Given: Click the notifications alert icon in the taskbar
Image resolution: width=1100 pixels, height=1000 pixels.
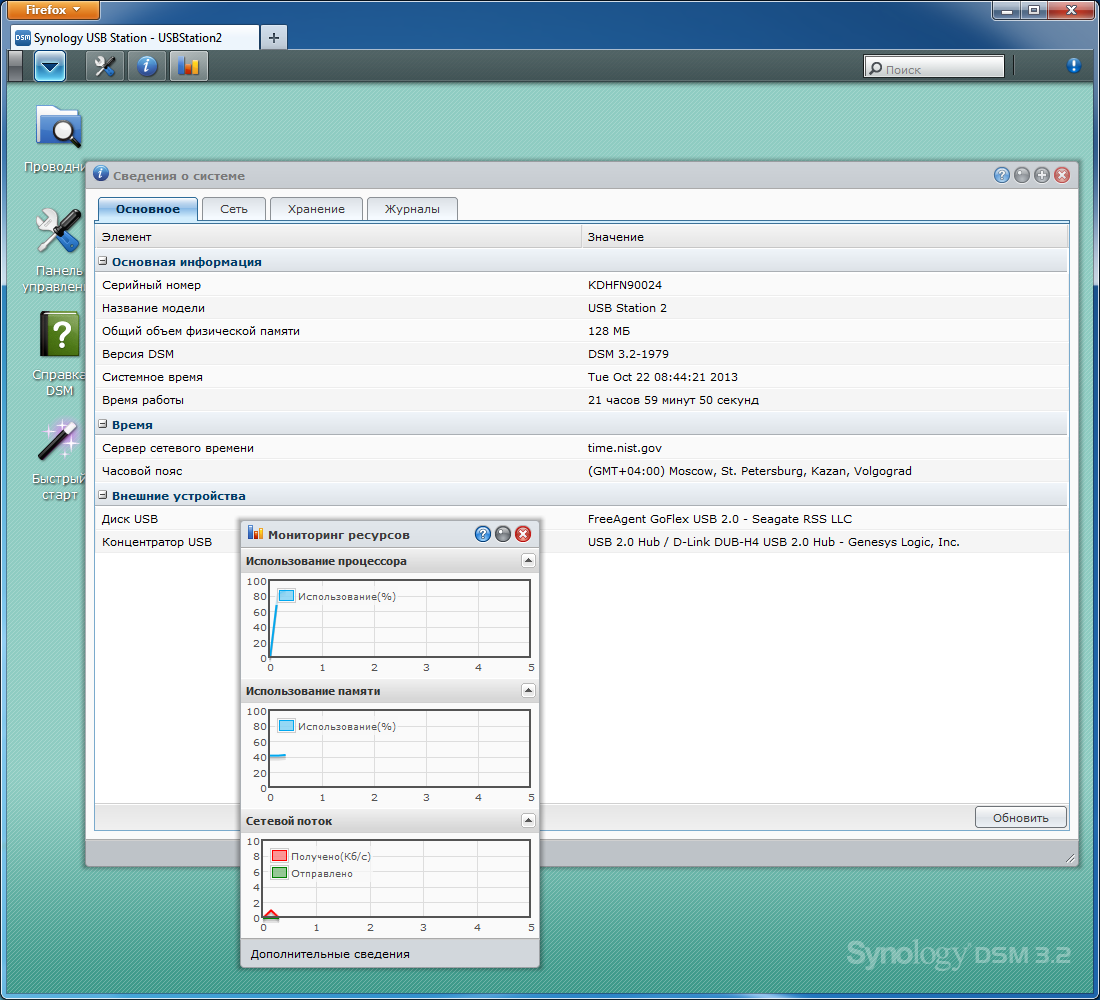Looking at the screenshot, I should point(1073,66).
